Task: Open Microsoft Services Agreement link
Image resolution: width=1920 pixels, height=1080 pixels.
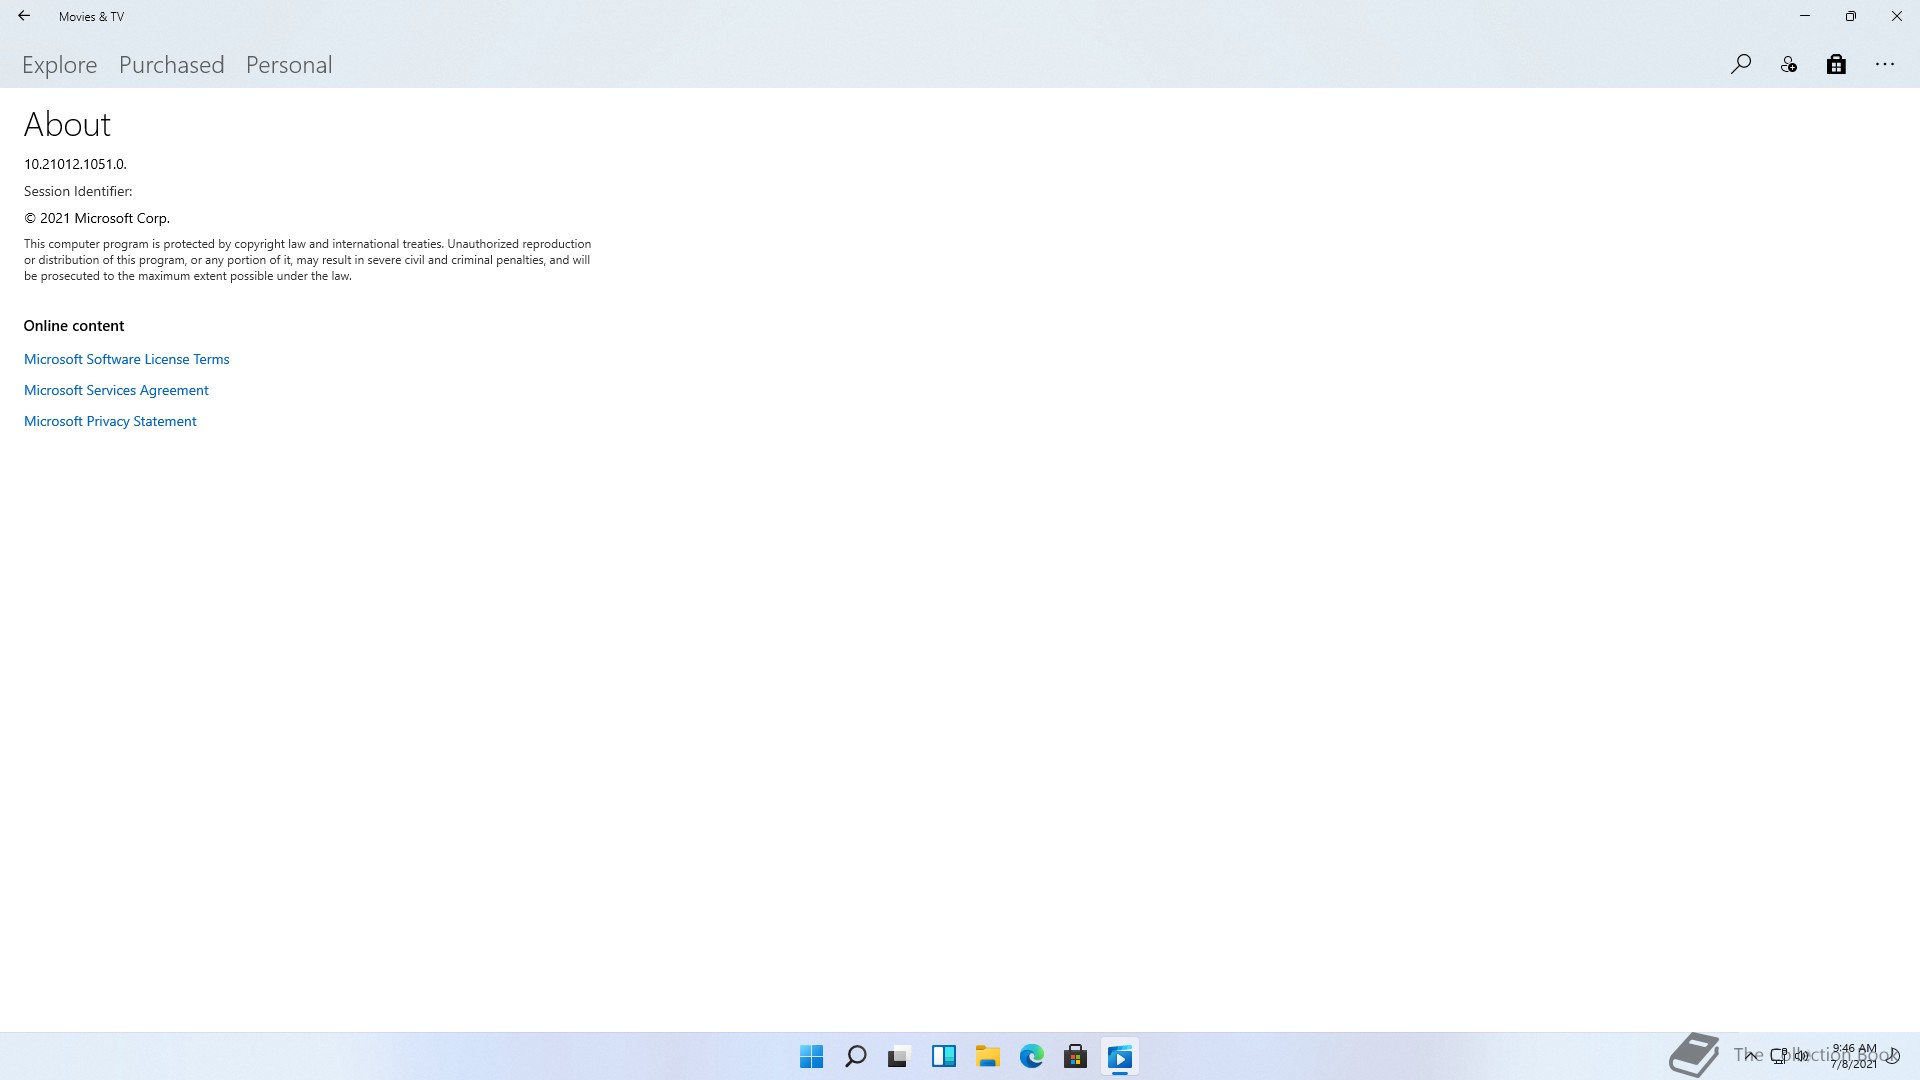Action: pyautogui.click(x=116, y=390)
